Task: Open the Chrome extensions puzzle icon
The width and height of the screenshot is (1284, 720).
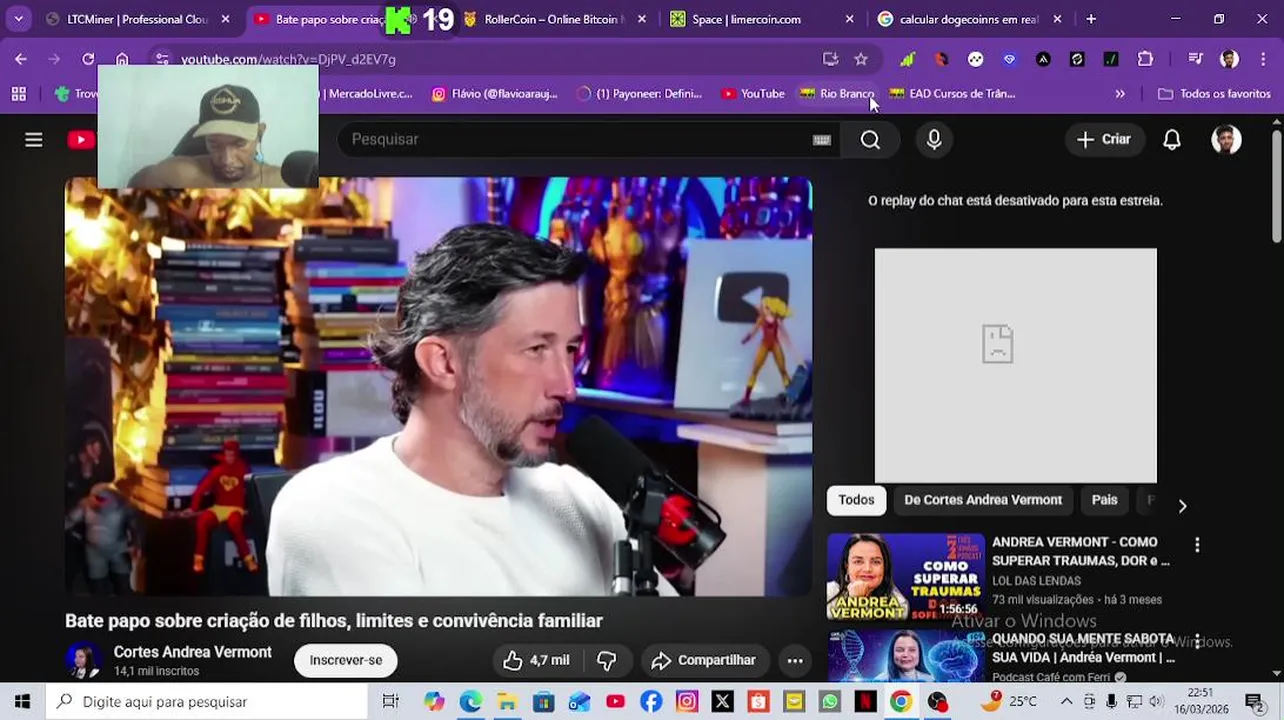Action: coord(1145,59)
